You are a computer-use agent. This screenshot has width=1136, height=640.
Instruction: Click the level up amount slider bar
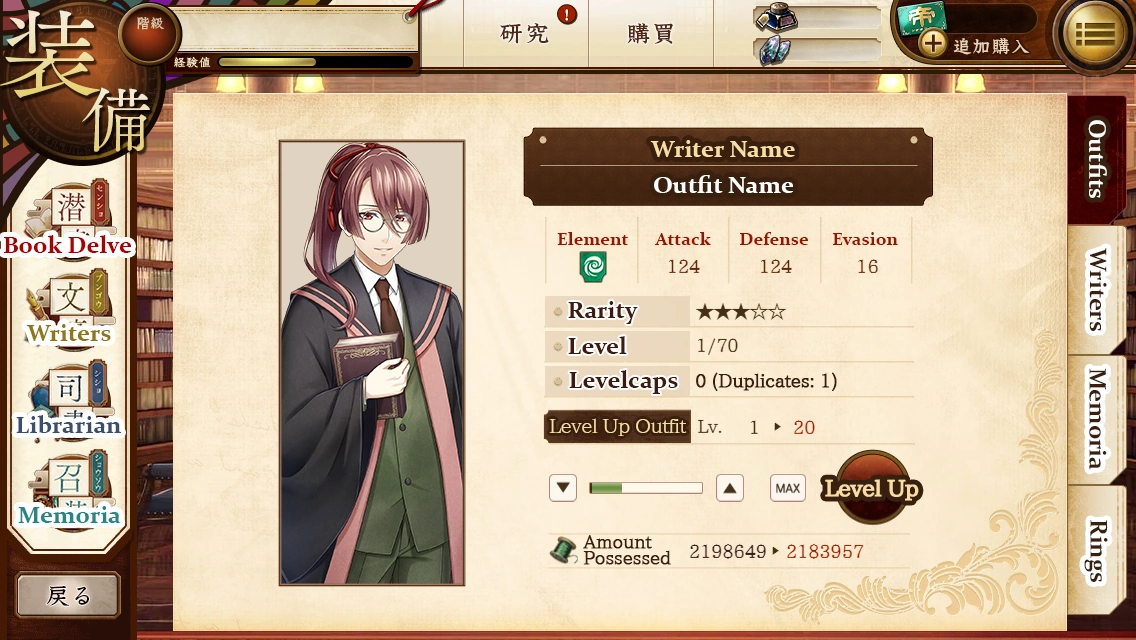click(646, 488)
